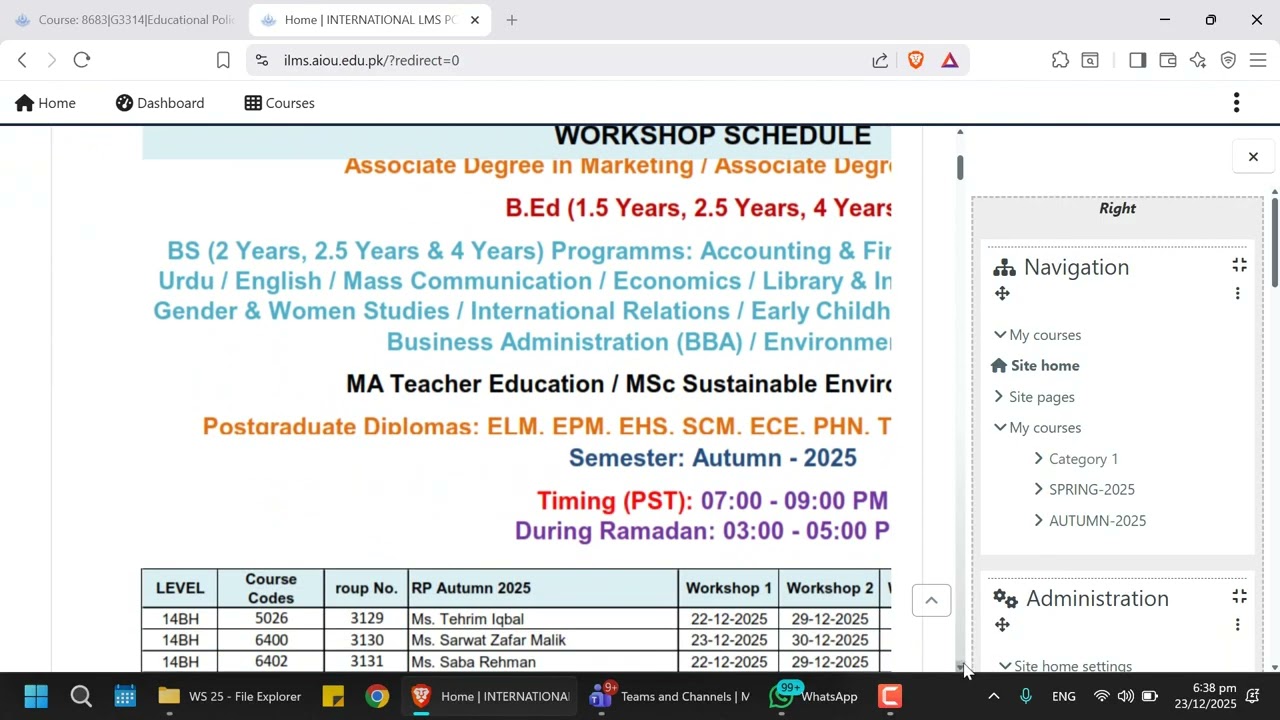The image size is (1280, 720).
Task: Click the back-to-top arrow button
Action: [x=931, y=600]
